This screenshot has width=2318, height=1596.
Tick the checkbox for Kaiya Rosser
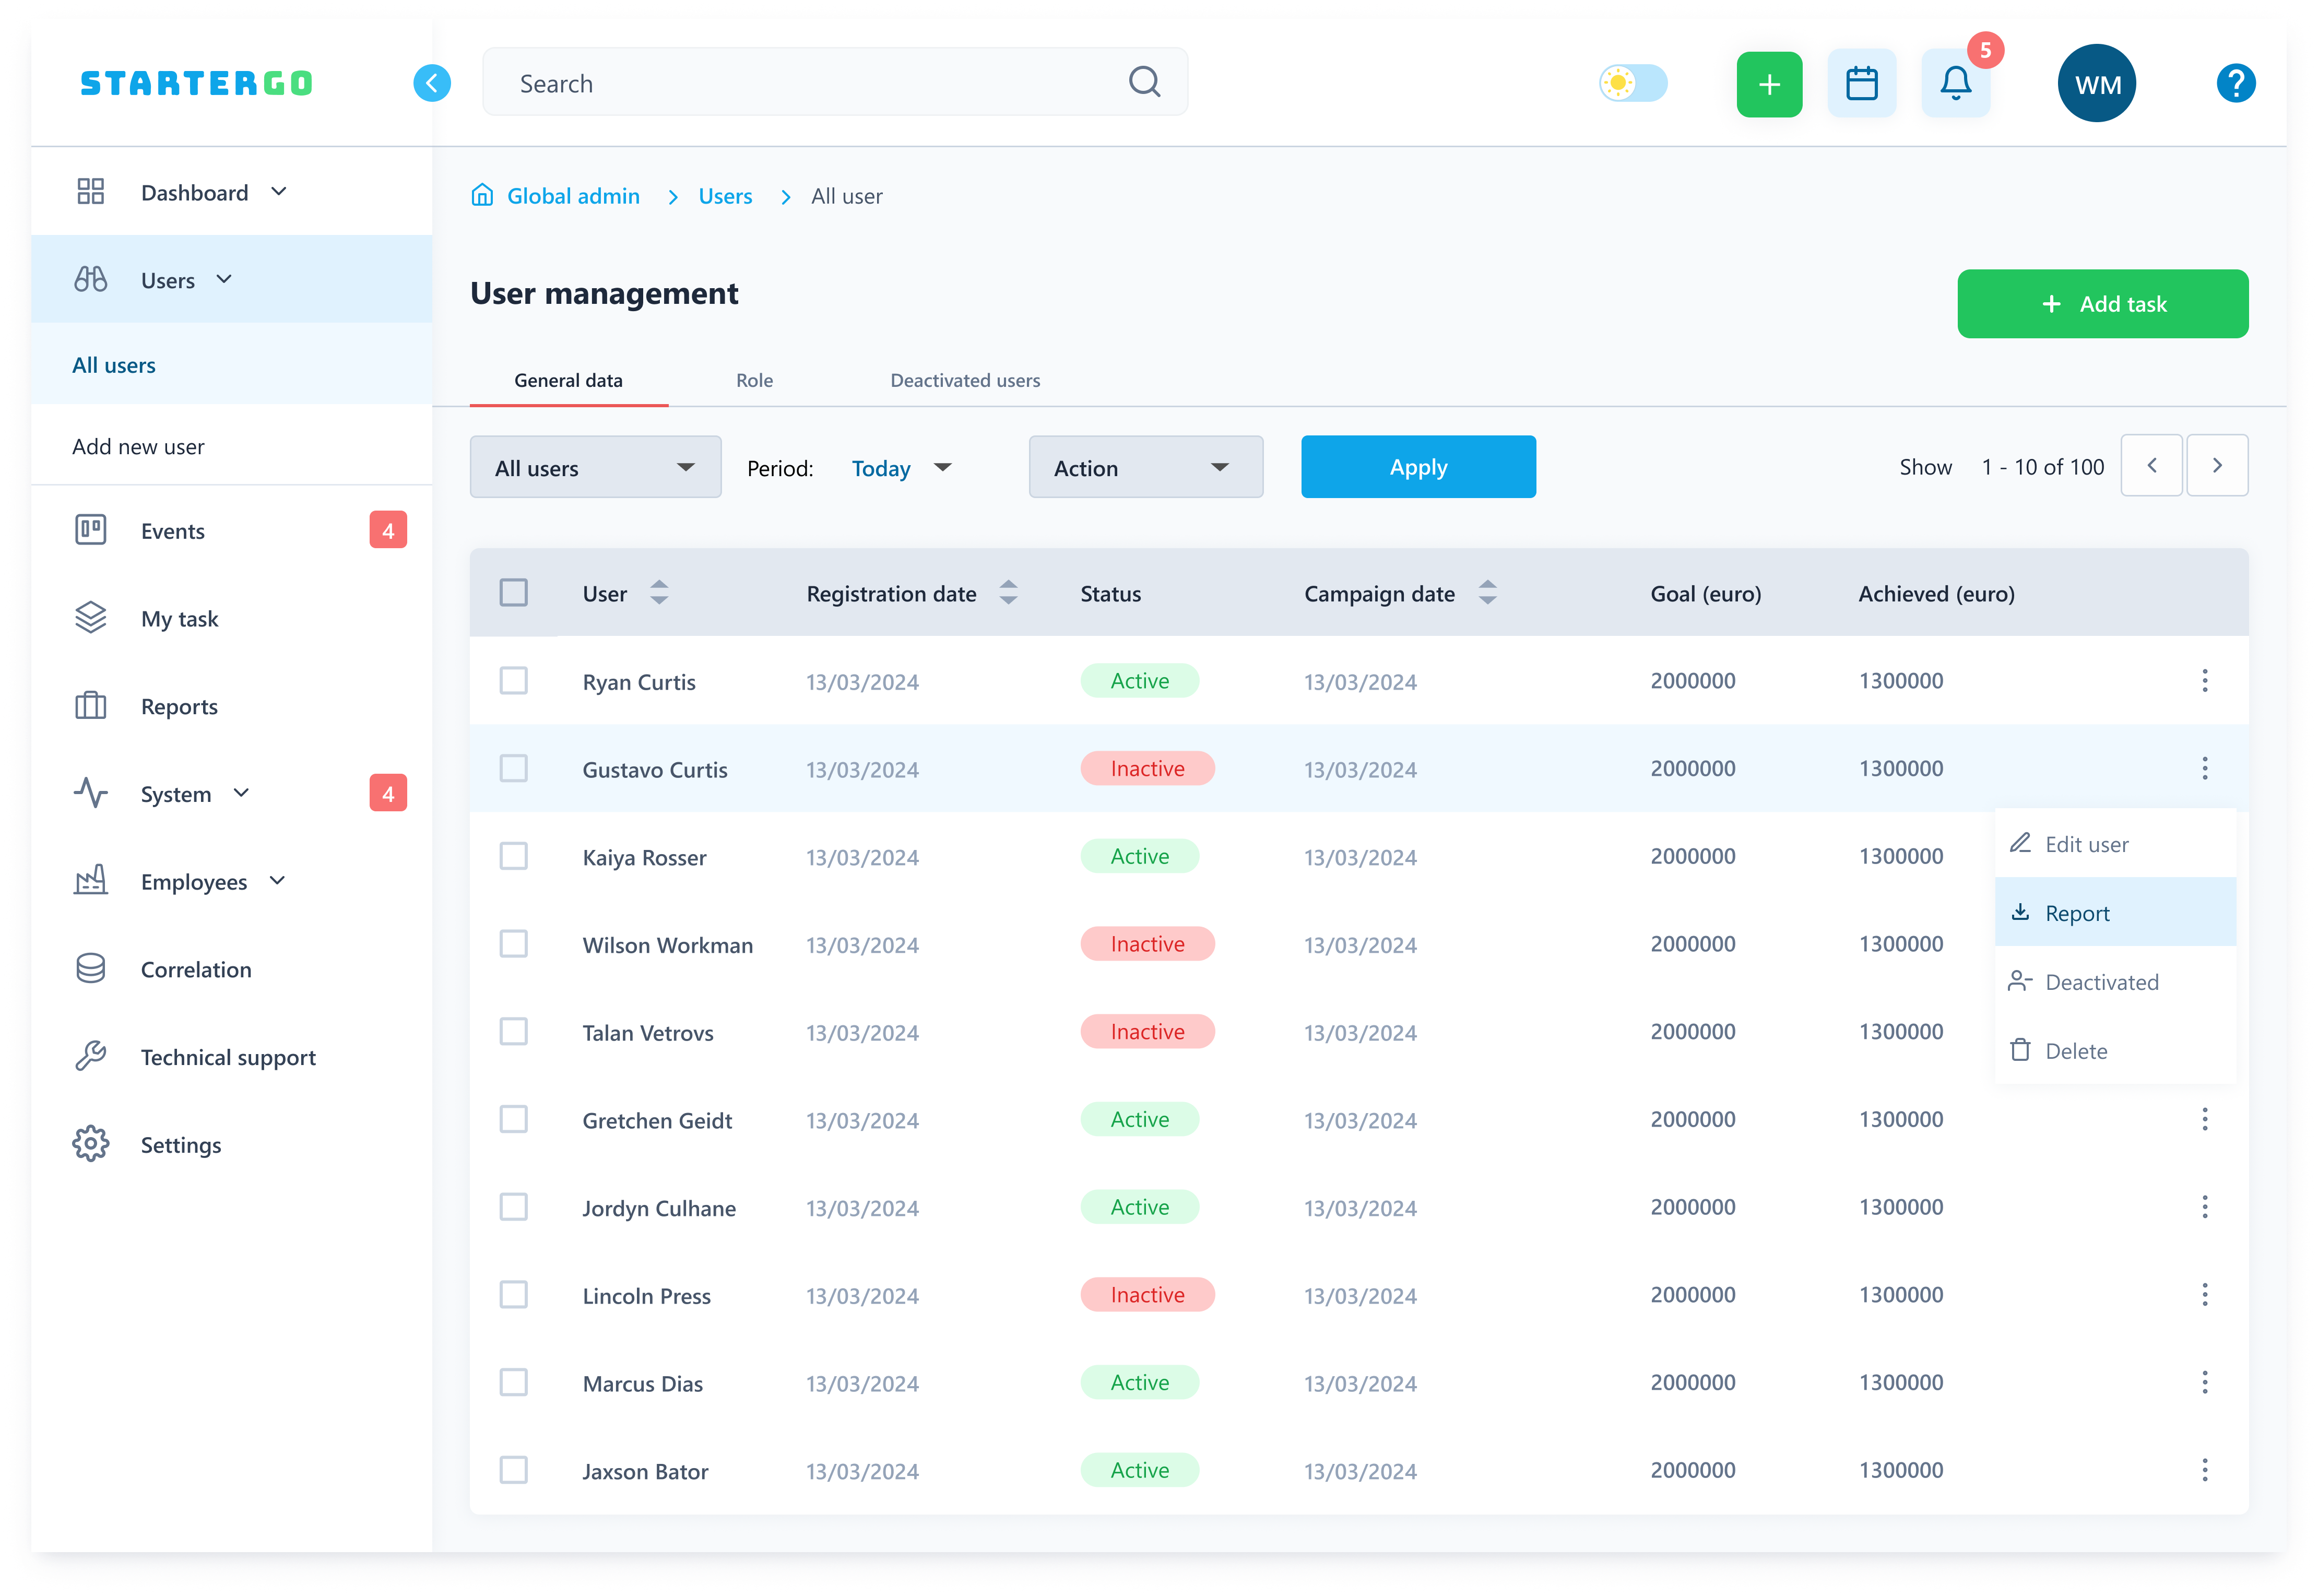[x=513, y=856]
